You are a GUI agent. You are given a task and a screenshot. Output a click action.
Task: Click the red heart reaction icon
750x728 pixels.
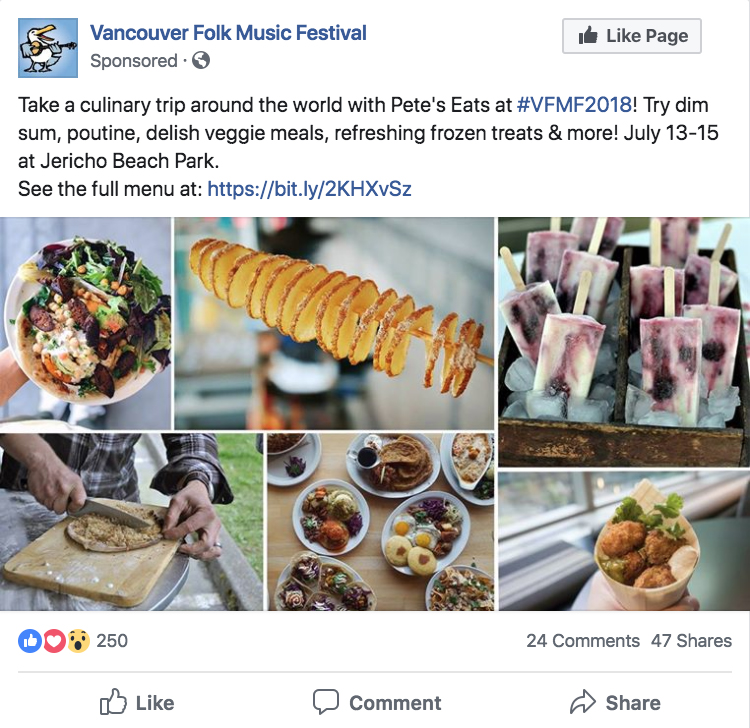click(x=54, y=641)
